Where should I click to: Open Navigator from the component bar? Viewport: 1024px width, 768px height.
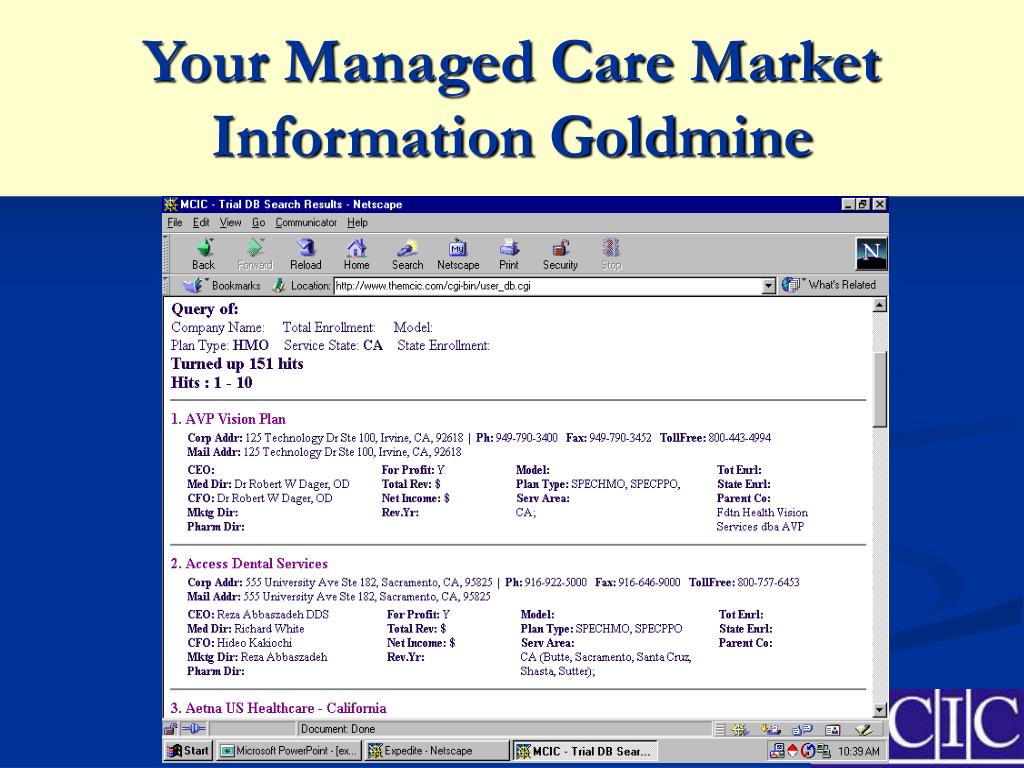point(741,729)
